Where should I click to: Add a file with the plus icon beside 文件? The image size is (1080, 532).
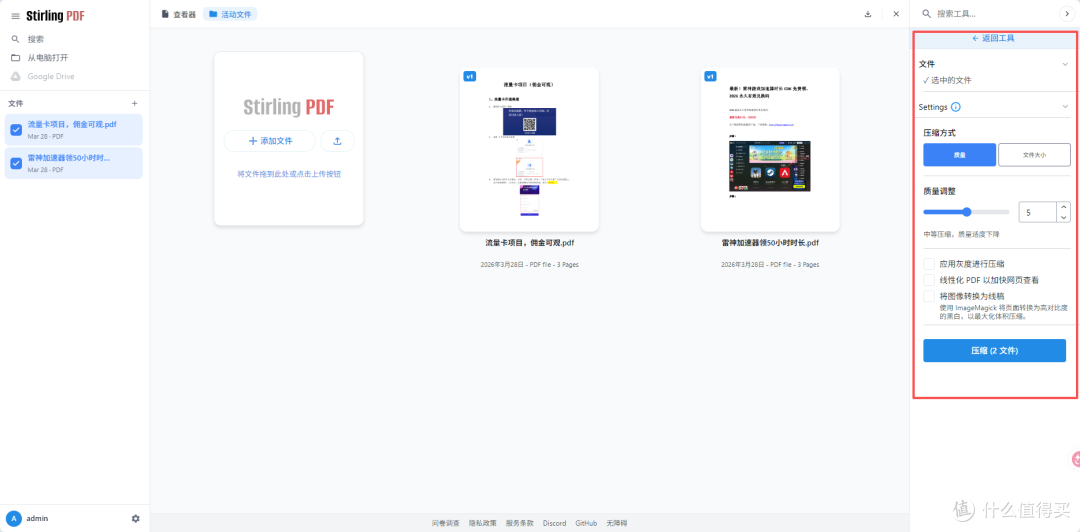click(134, 103)
